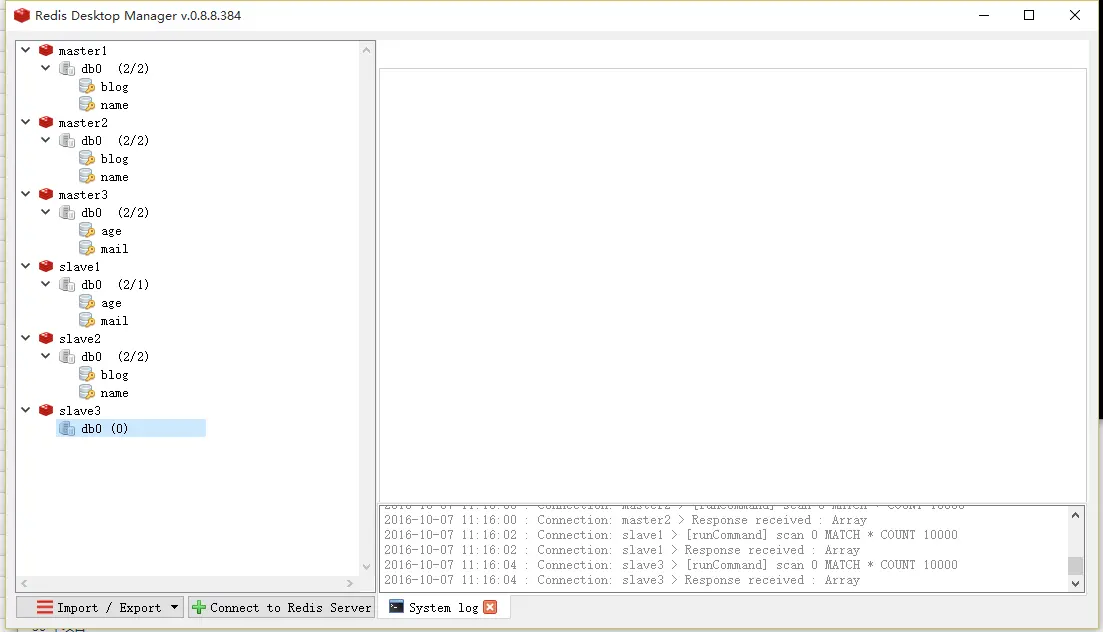This screenshot has width=1103, height=632.
Task: Click the master1 server cube icon
Action: (46, 50)
